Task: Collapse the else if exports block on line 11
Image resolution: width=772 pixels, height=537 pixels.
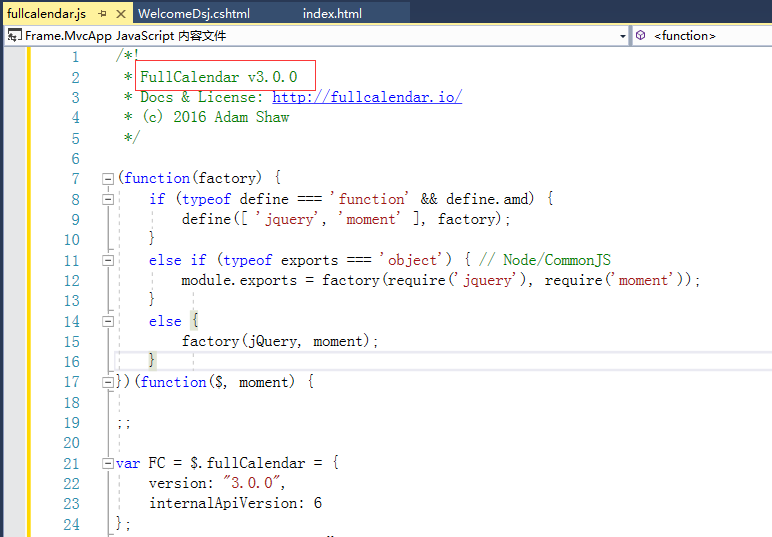Action: click(108, 260)
